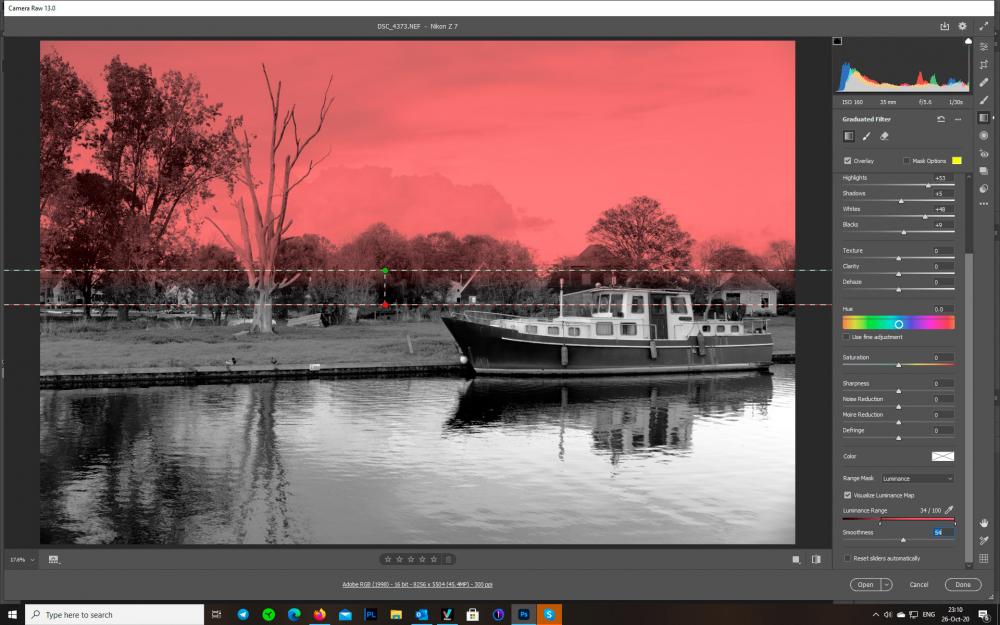Click the Open button
1000x625 pixels.
point(865,584)
